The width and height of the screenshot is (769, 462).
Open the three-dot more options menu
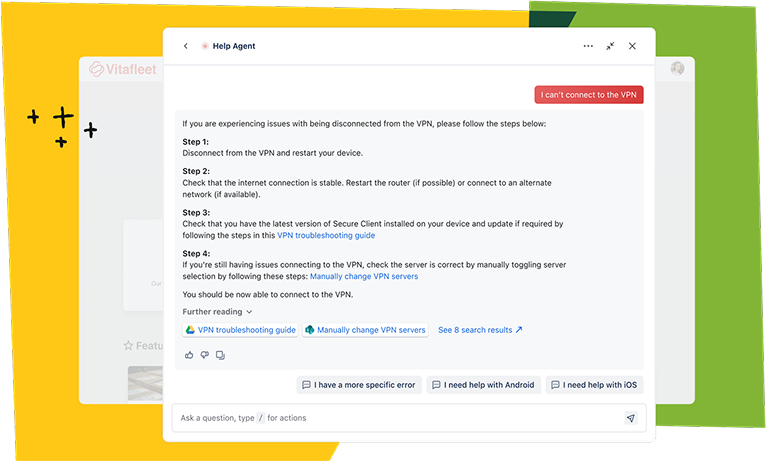tap(588, 46)
